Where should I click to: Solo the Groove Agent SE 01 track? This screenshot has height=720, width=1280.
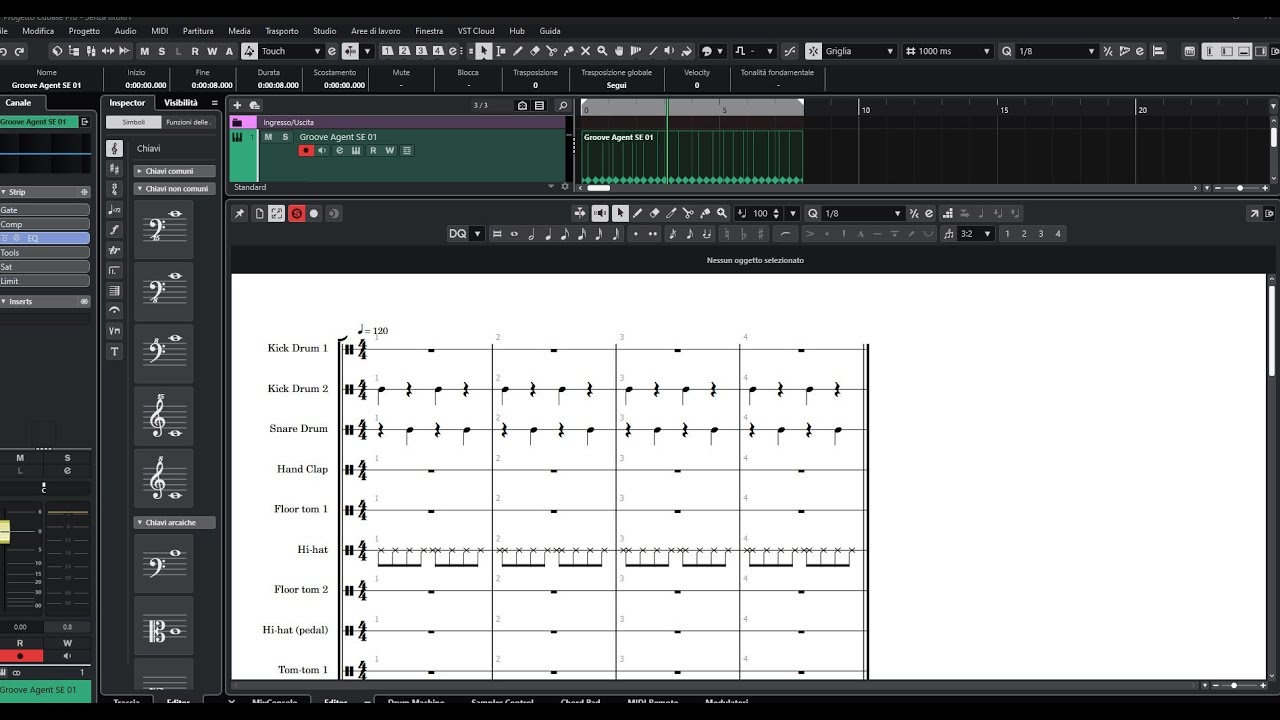click(x=285, y=137)
